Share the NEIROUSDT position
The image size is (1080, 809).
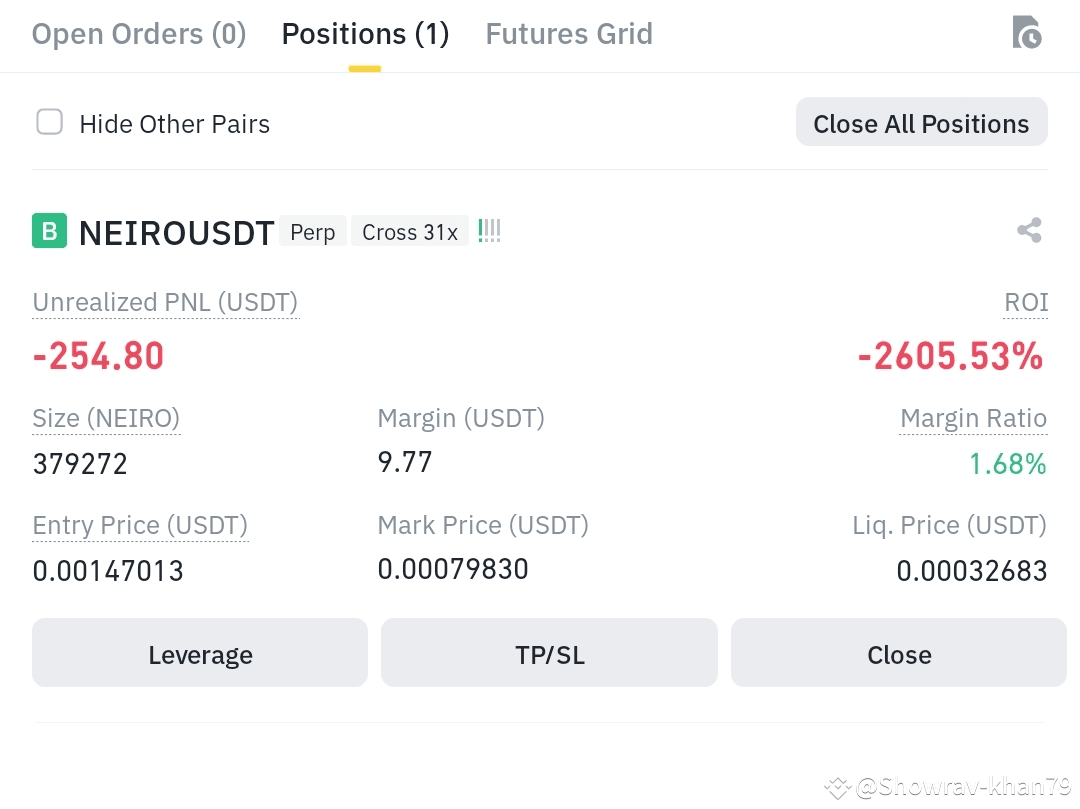1029,230
